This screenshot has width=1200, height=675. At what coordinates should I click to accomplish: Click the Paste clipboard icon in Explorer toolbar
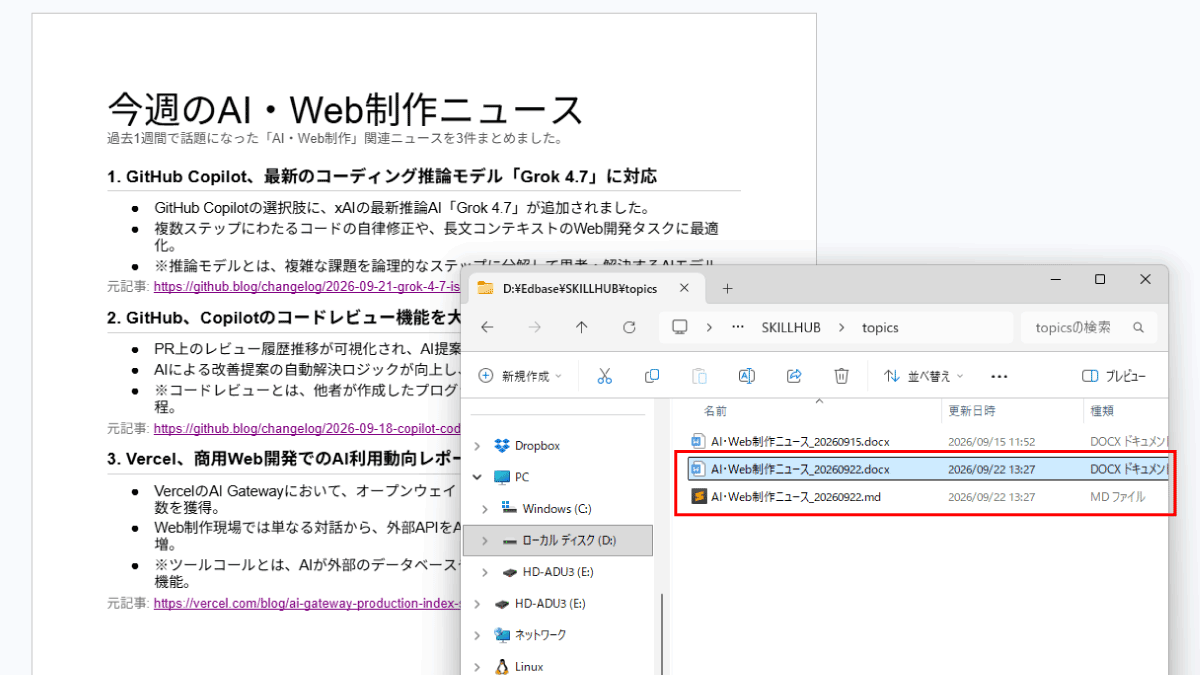point(699,376)
